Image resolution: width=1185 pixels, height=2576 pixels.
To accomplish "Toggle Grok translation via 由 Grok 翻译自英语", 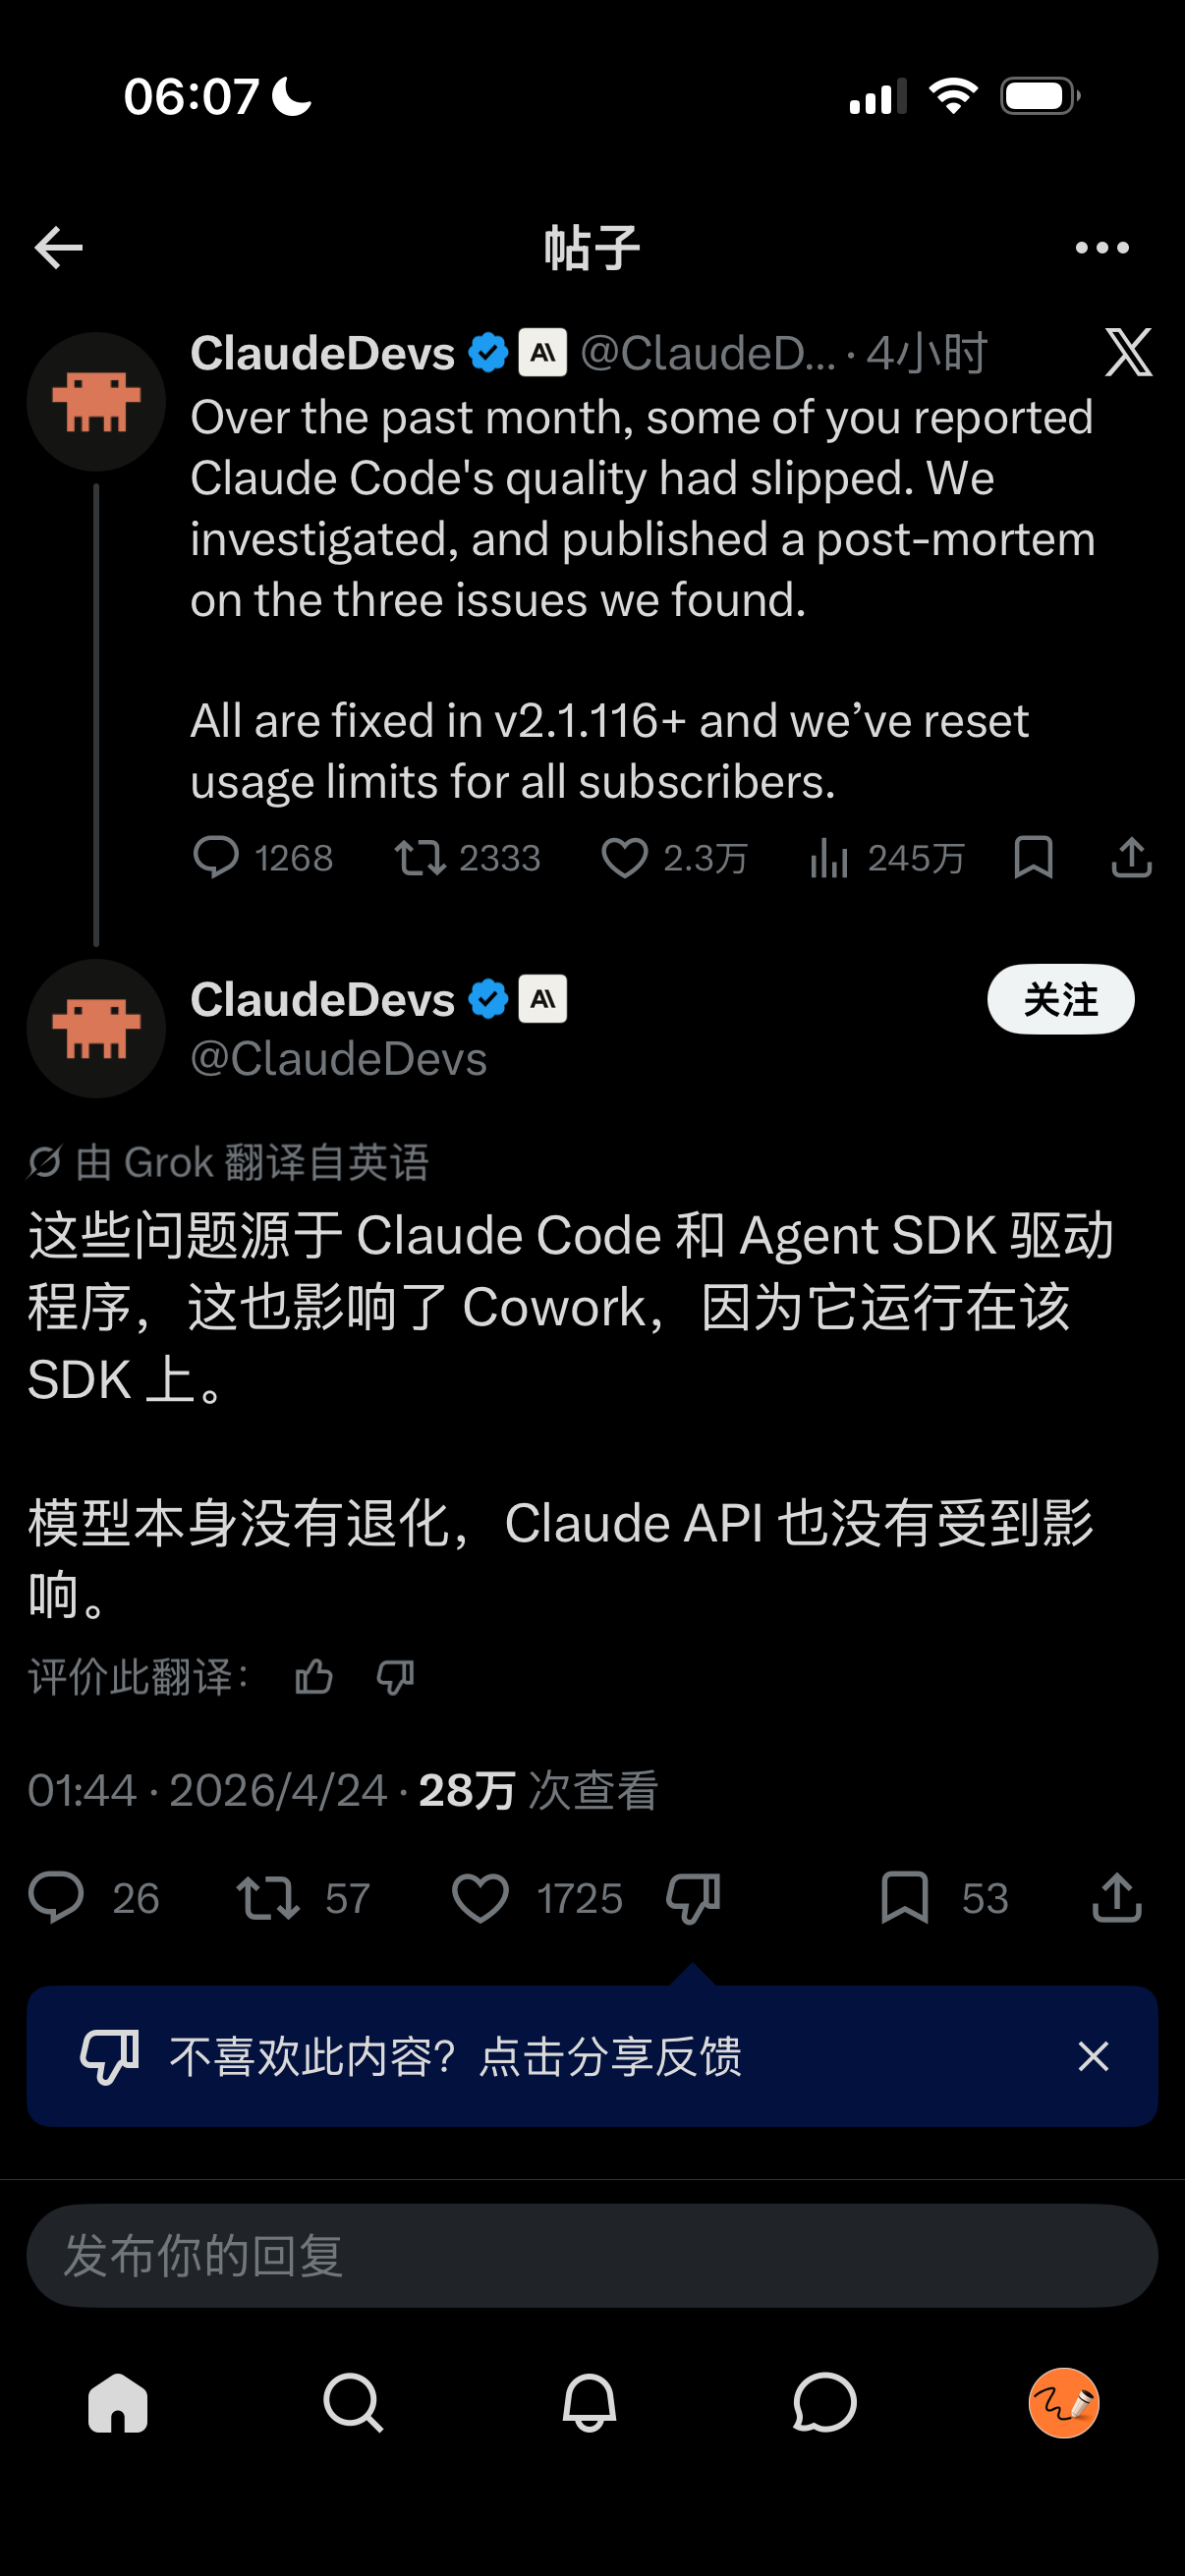I will [229, 1162].
